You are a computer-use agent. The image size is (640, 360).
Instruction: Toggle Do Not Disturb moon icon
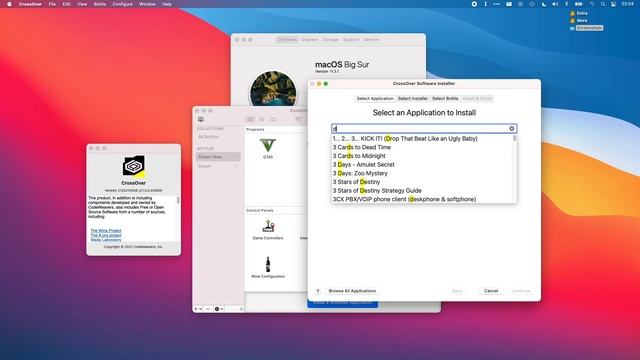[544, 4]
